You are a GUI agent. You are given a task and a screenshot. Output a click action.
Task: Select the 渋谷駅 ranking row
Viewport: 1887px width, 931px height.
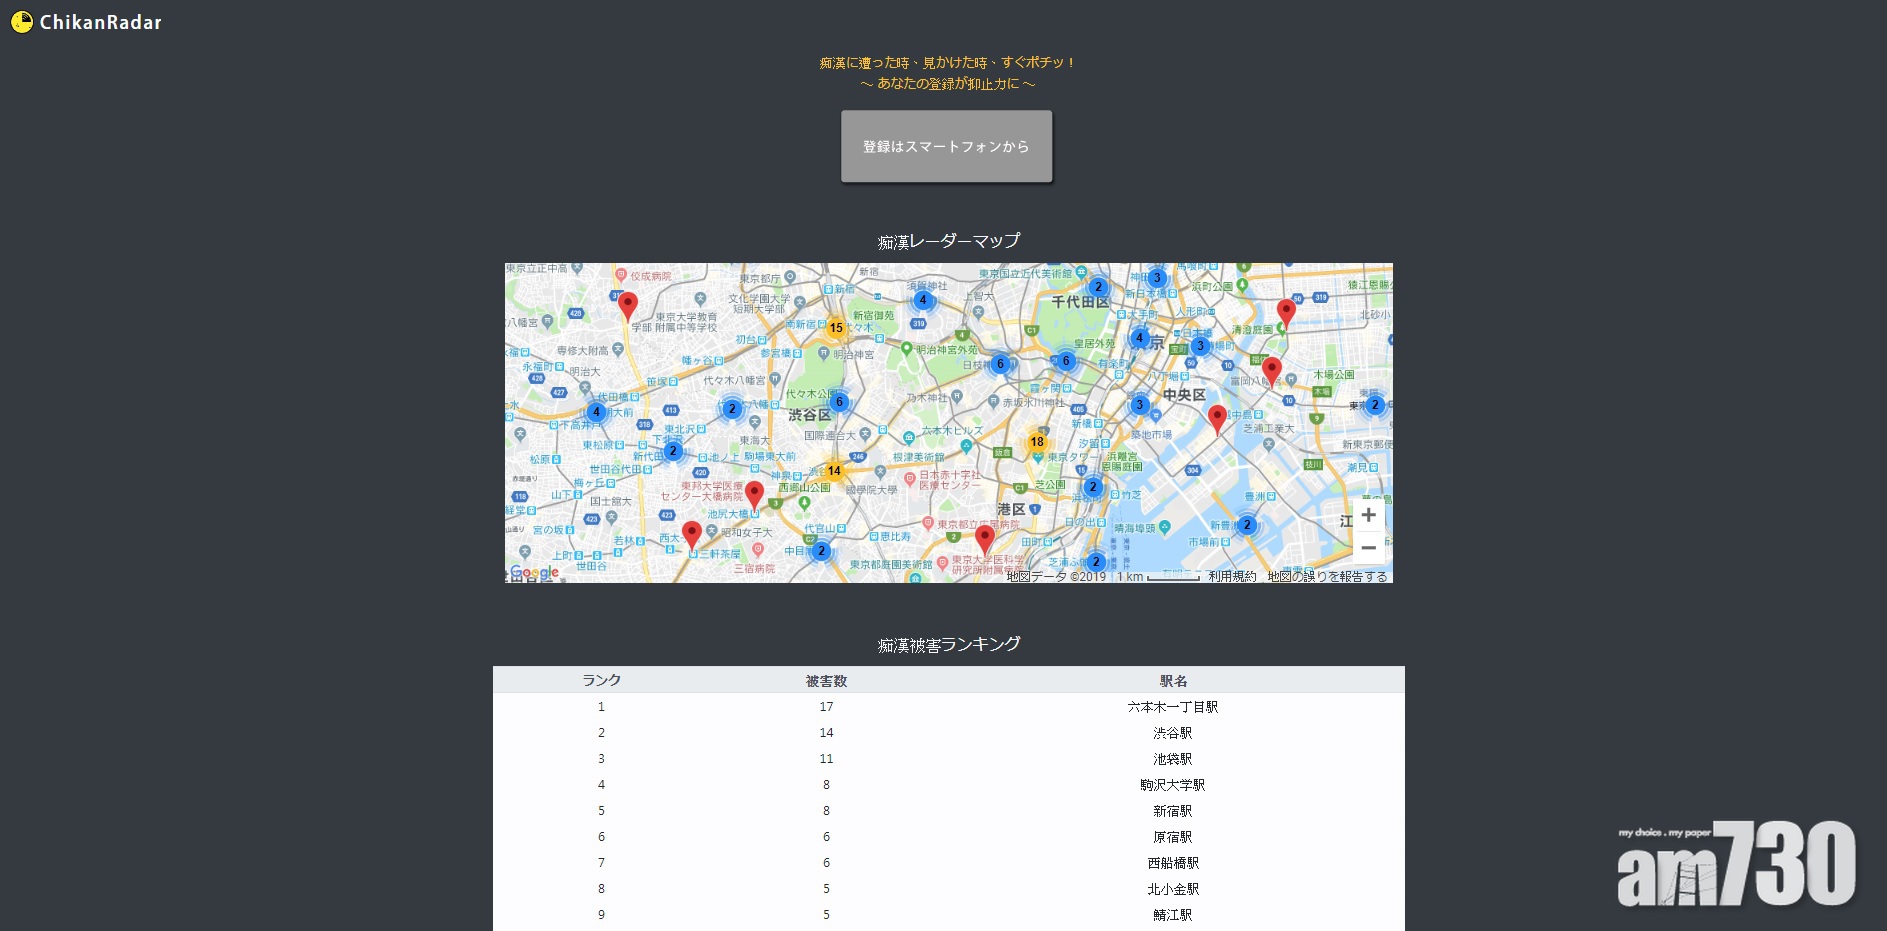pos(1172,733)
